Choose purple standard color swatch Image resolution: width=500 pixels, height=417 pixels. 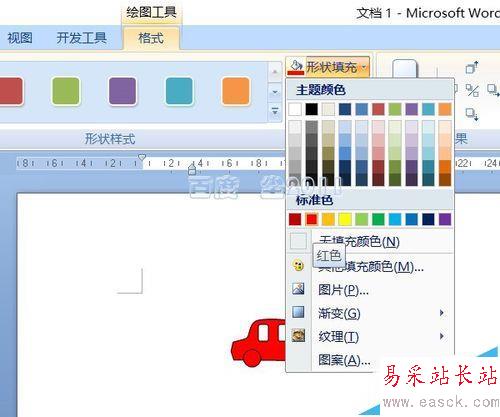pos(445,219)
